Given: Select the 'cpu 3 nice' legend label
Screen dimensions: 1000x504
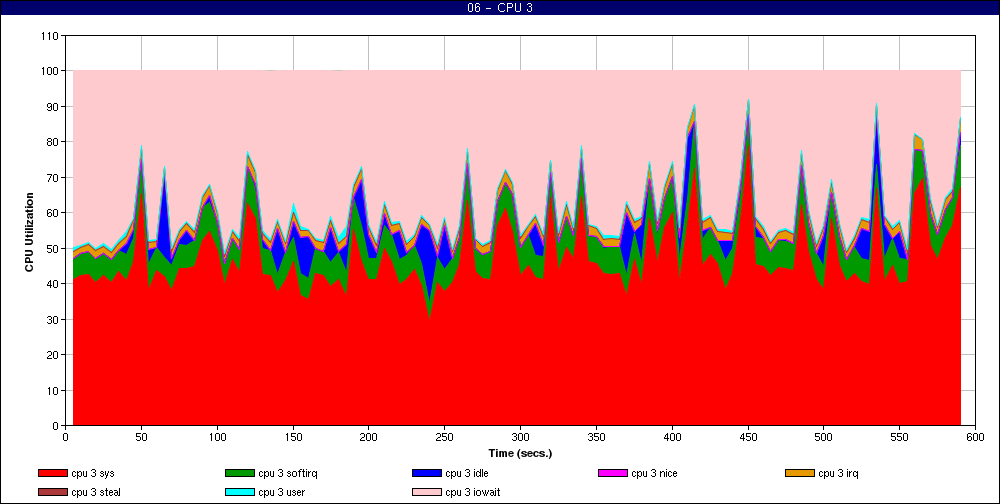Looking at the screenshot, I should [x=654, y=474].
